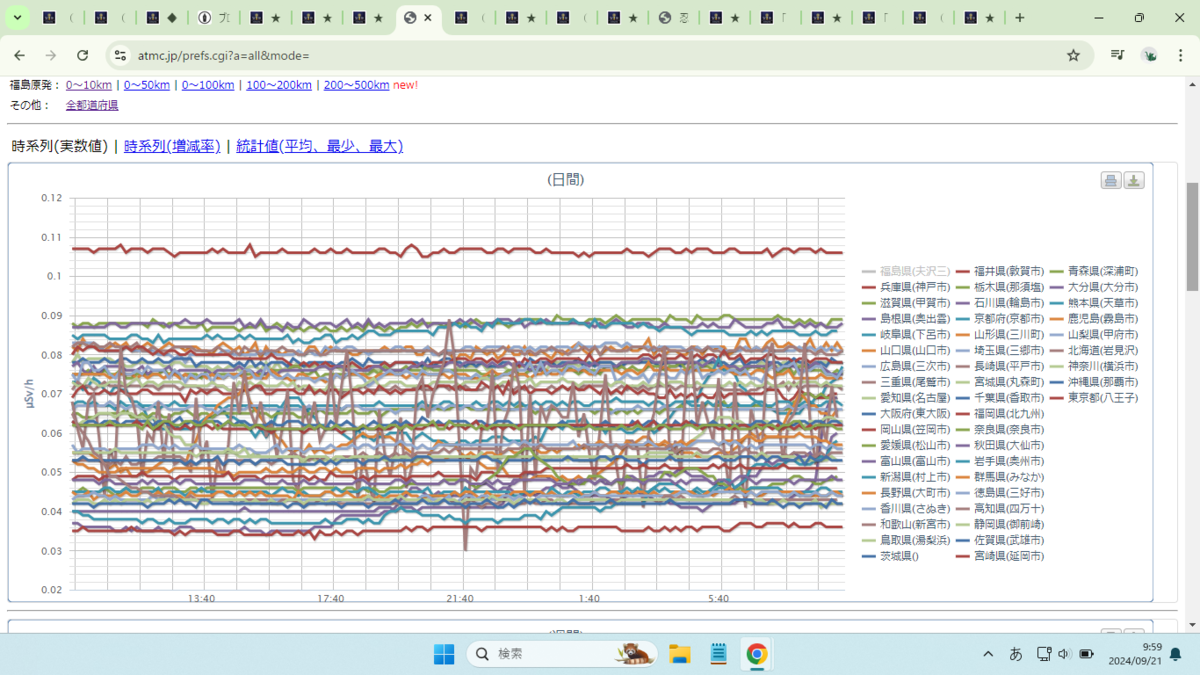Close the active browser tab
1200x675 pixels.
(x=429, y=18)
